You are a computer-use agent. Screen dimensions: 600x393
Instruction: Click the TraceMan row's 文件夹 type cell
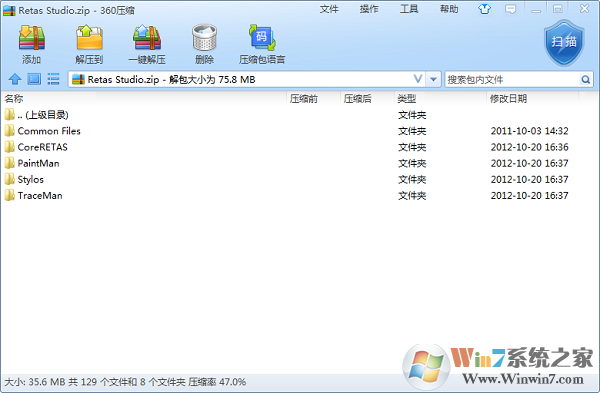coord(412,196)
